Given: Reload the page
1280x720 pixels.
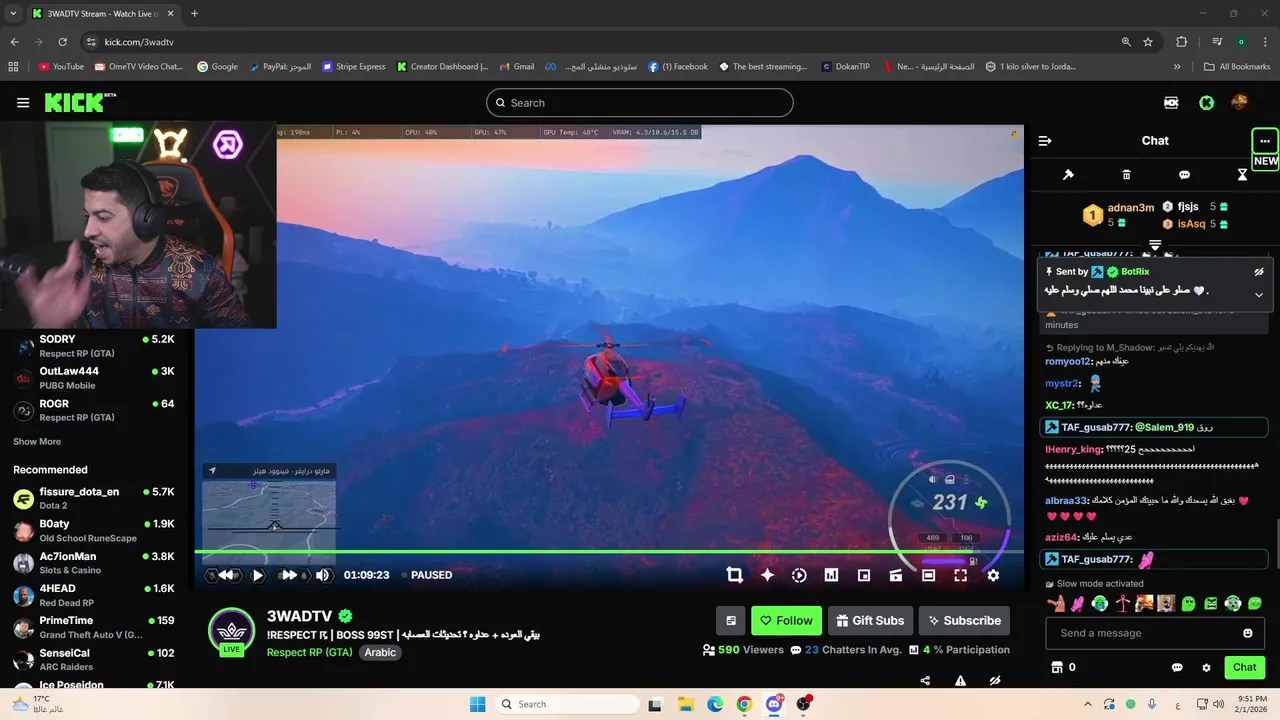Looking at the screenshot, I should click(63, 42).
